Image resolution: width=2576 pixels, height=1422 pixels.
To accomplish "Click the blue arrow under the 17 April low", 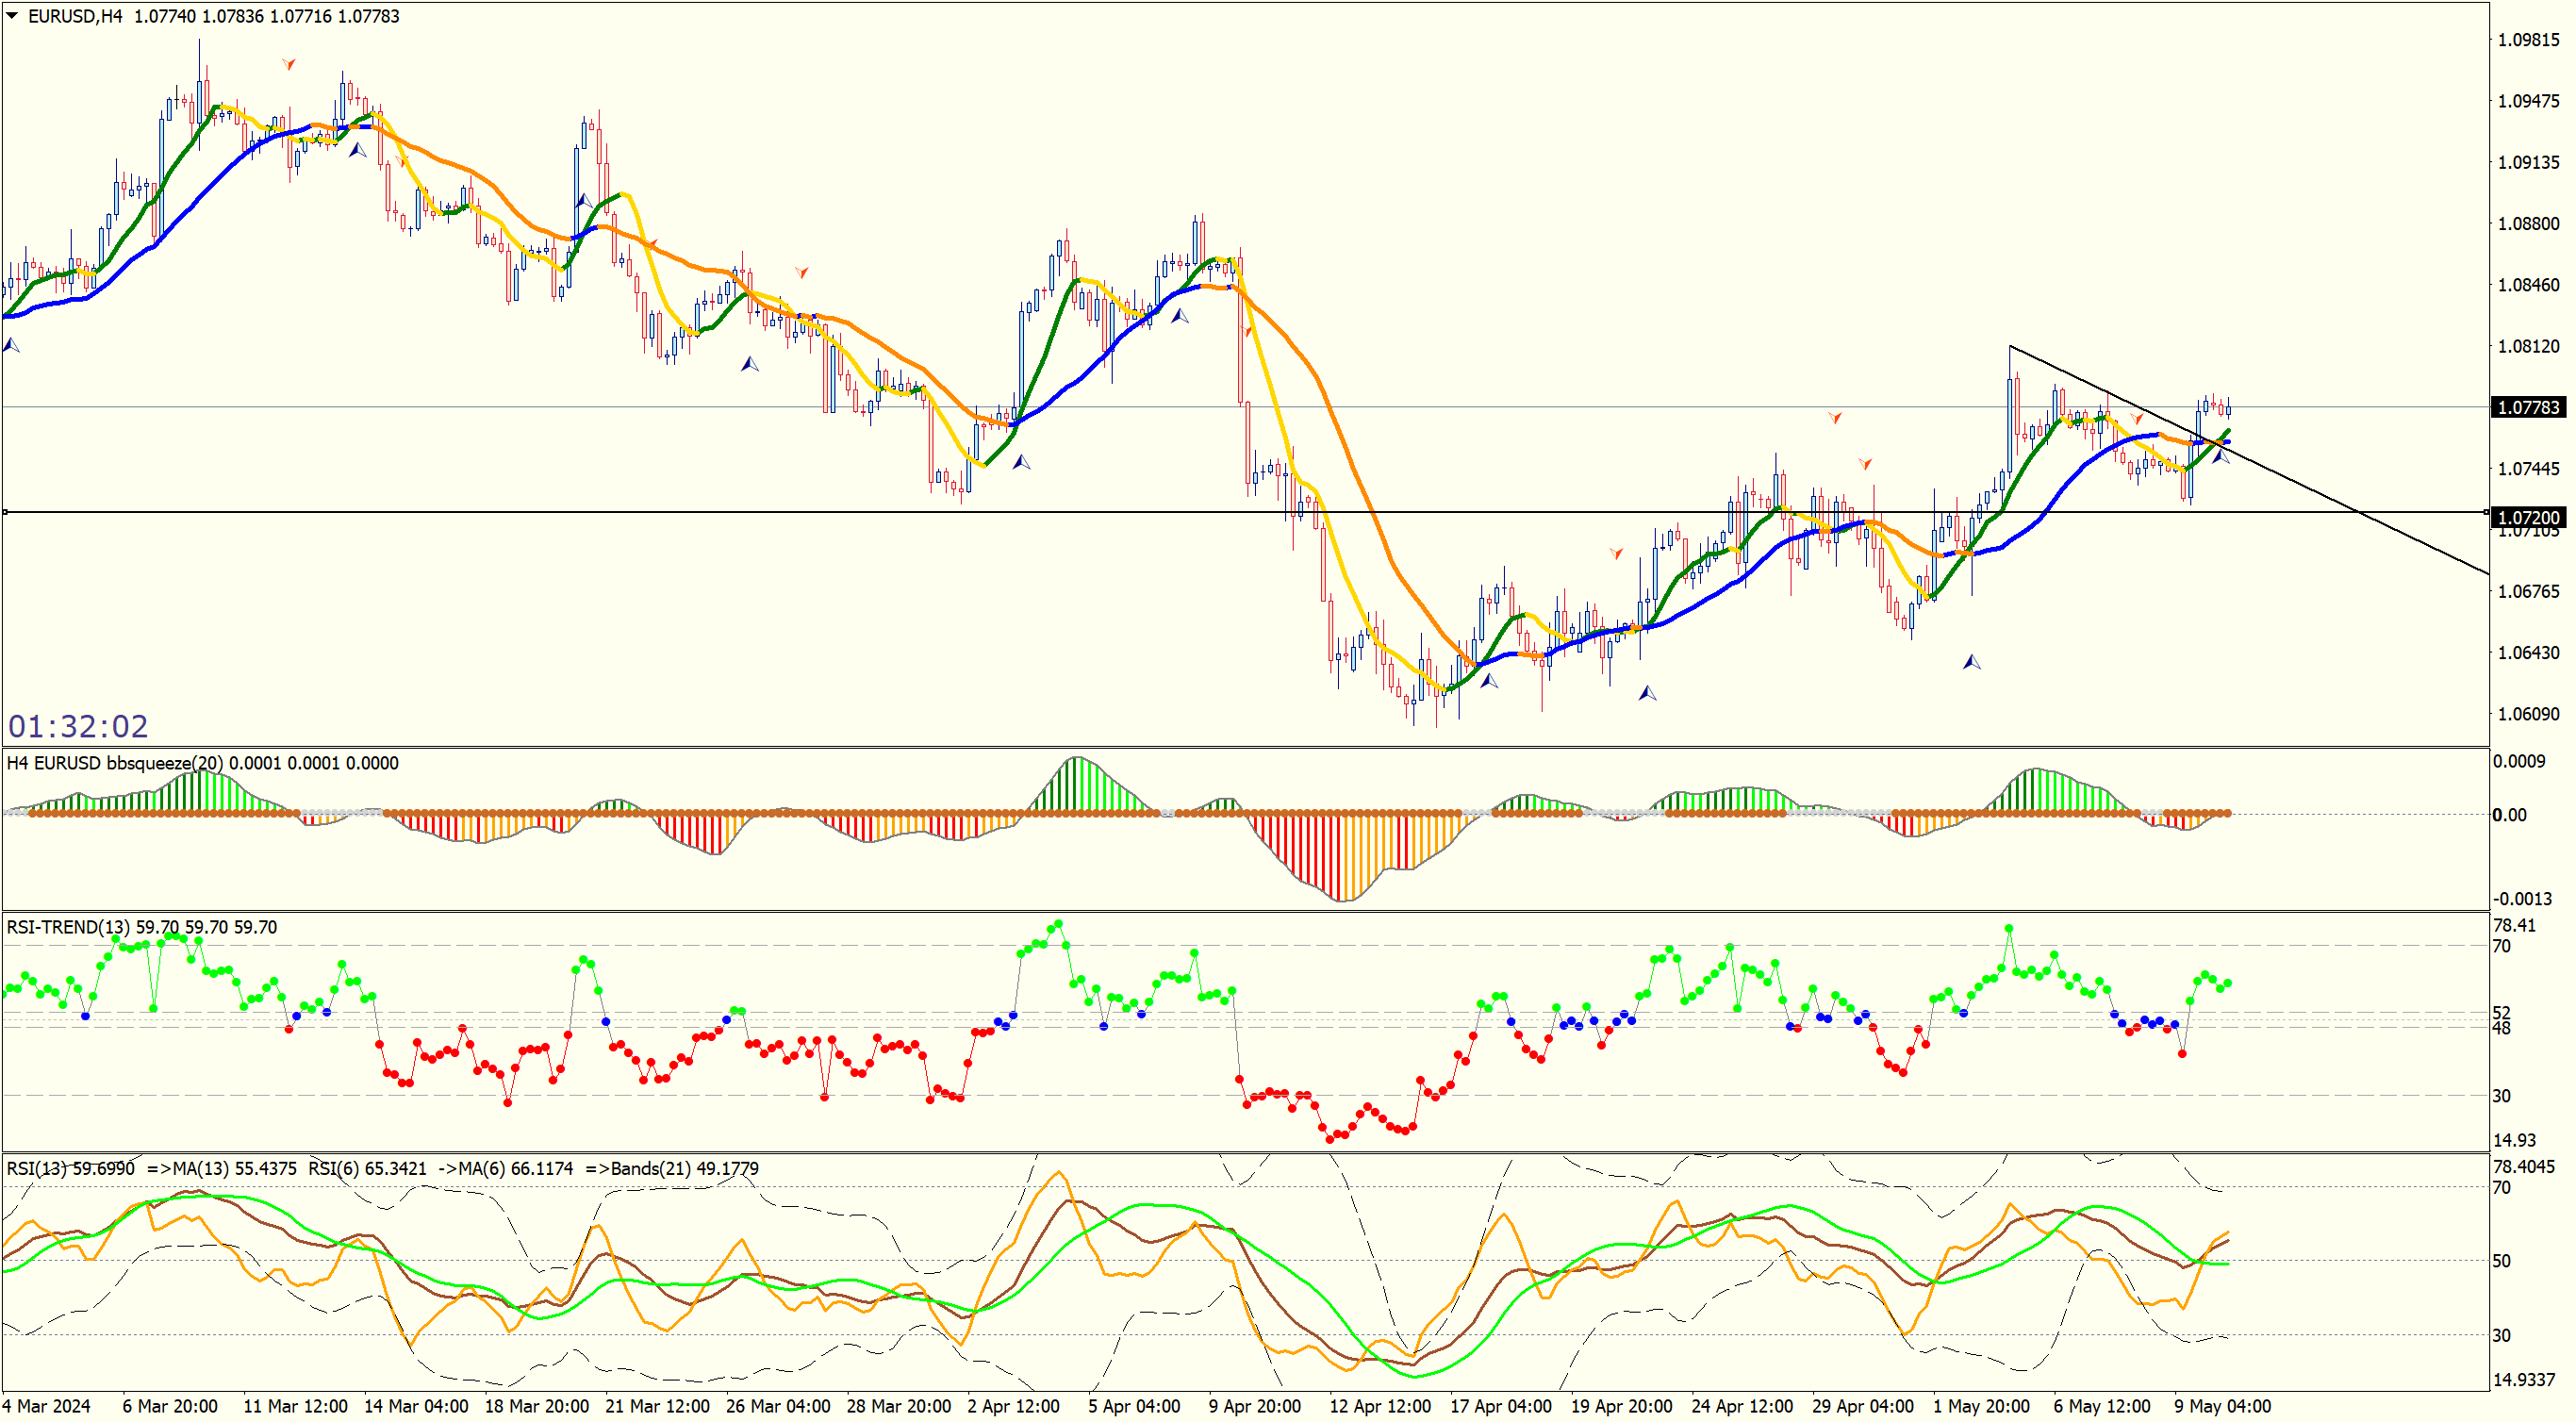I will [1489, 681].
